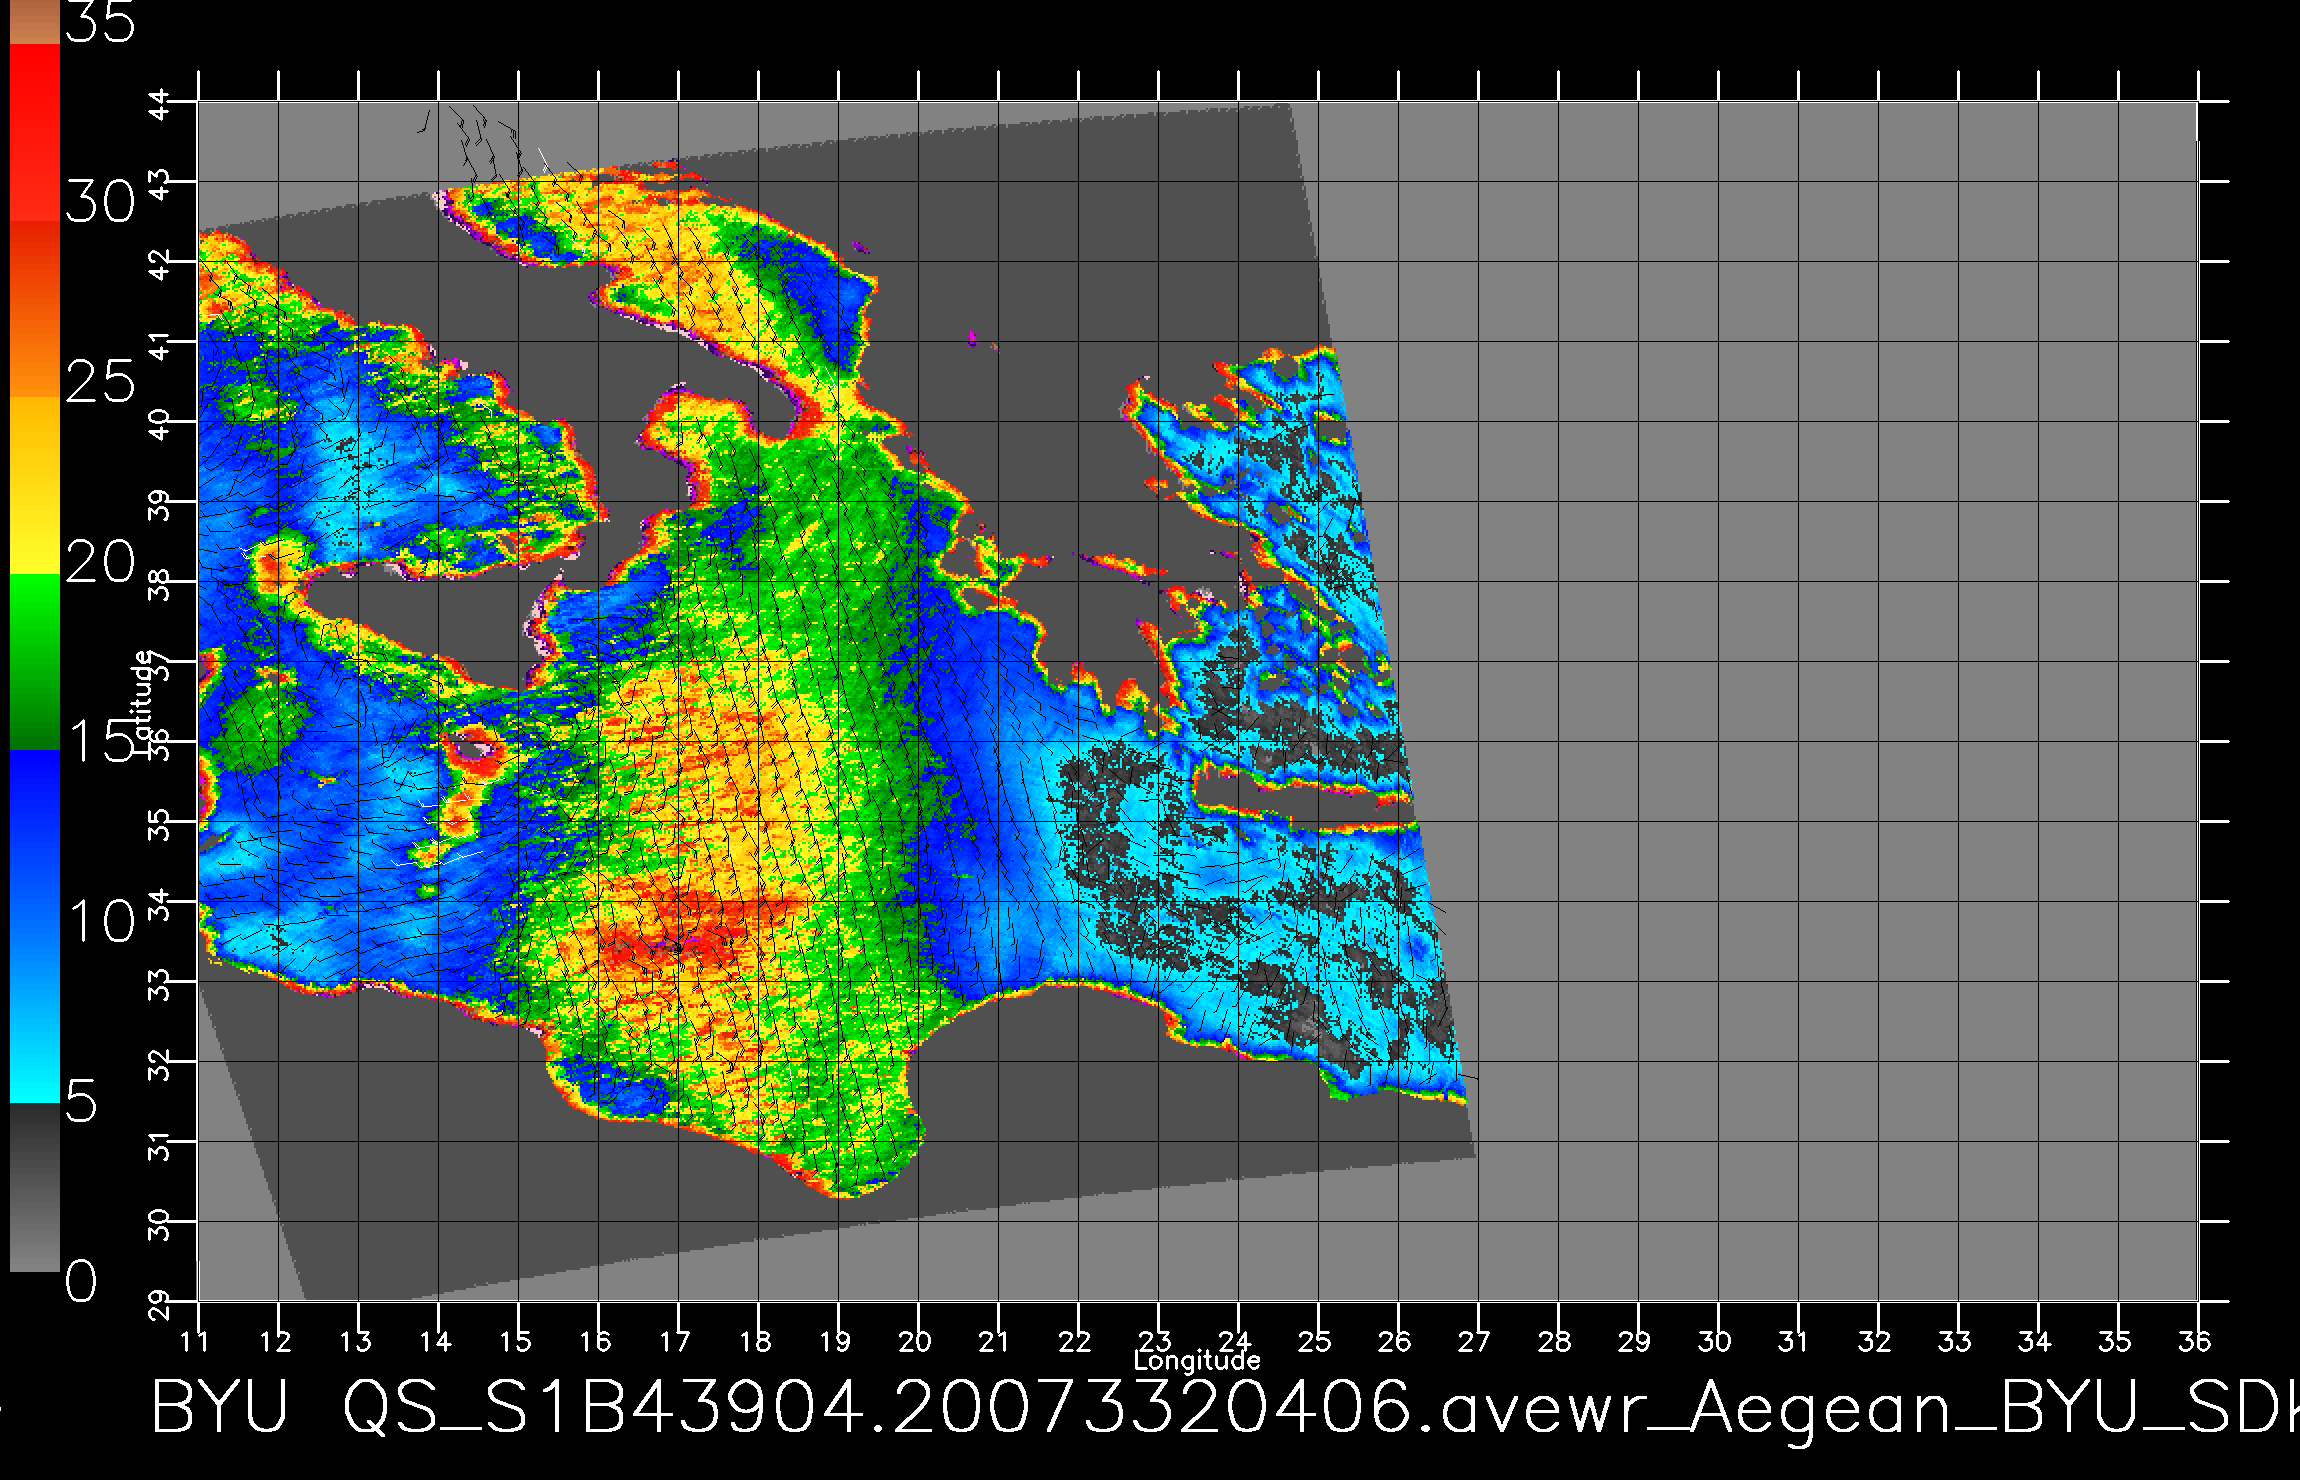
Task: Click longitude axis tick label 36
Action: pyautogui.click(x=2194, y=1341)
